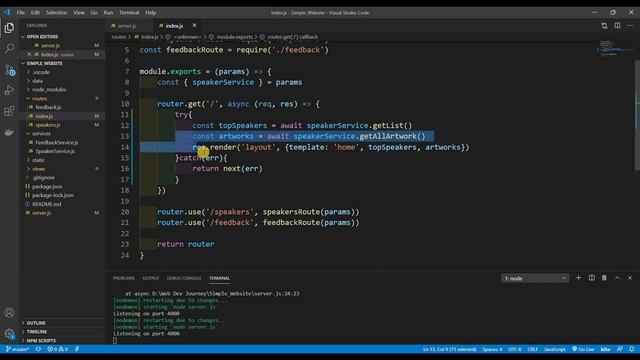Click Go Live in the status bar
Image resolution: width=640 pixels, height=360 pixels.
tap(583, 349)
